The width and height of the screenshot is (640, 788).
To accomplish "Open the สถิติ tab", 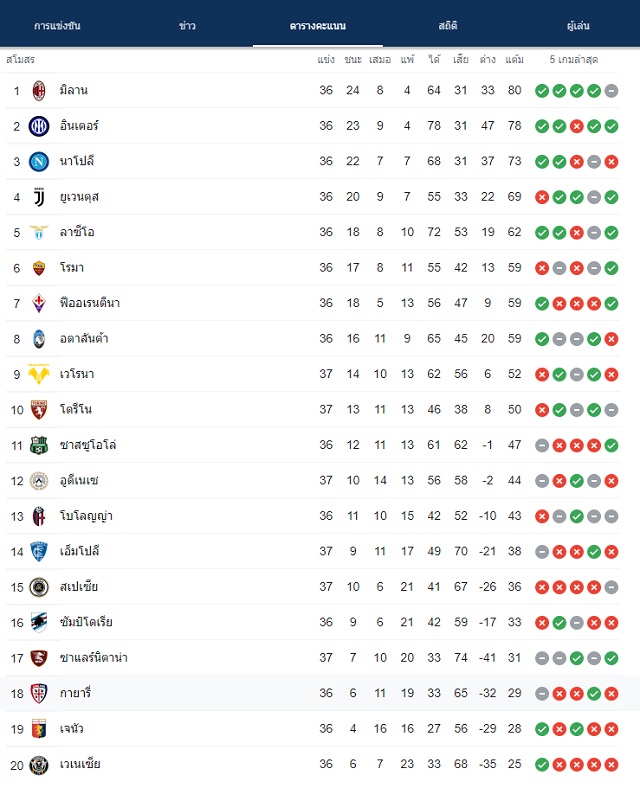I will (448, 26).
